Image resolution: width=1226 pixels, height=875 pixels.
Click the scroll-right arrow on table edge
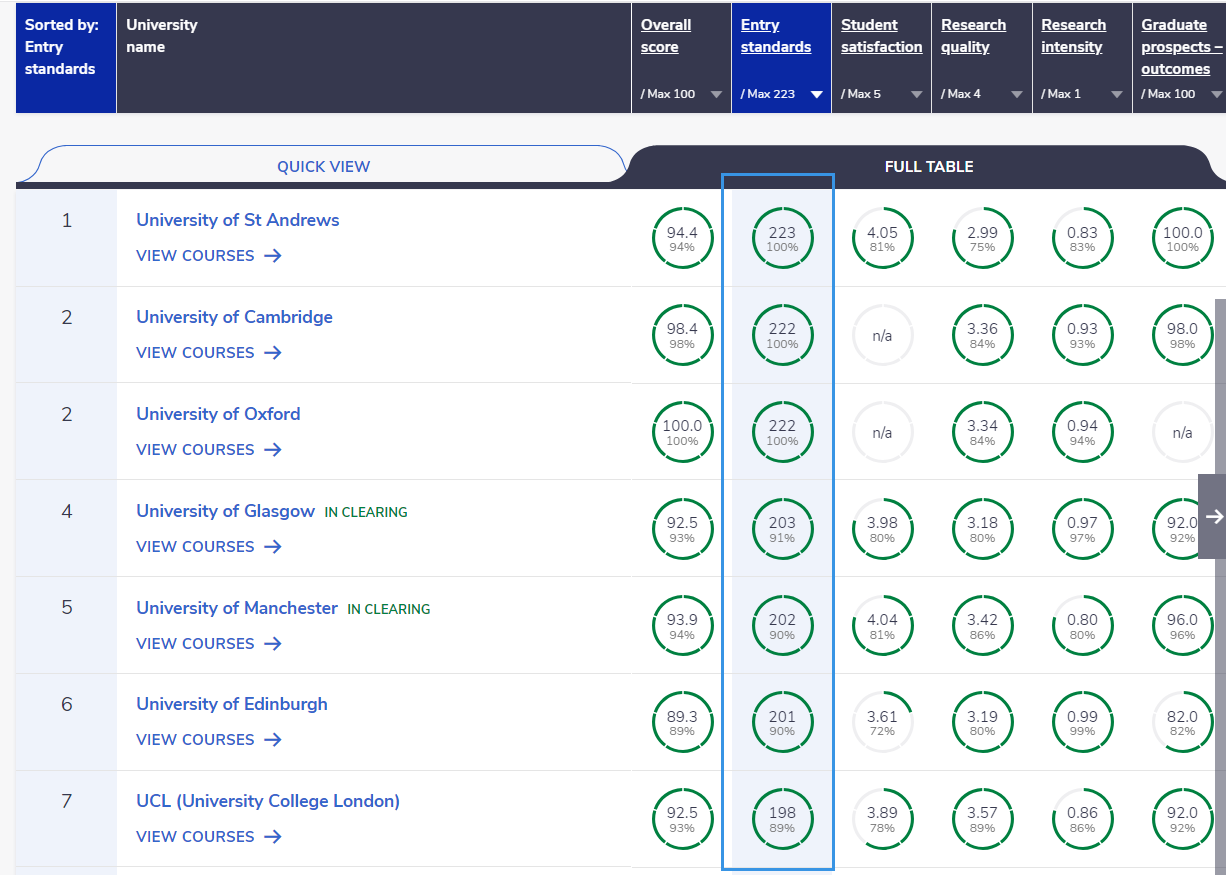(1213, 517)
